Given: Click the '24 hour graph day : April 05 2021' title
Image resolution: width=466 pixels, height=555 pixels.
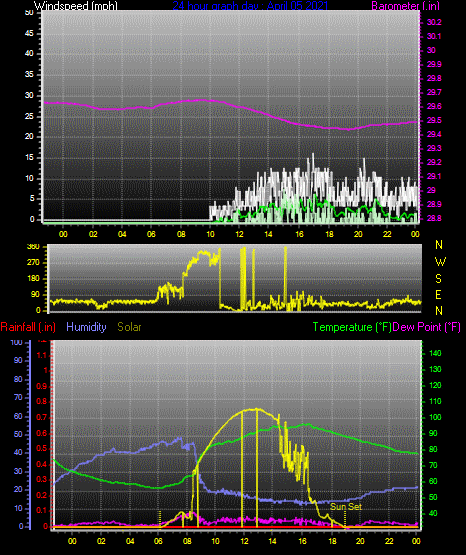Looking at the screenshot, I should (x=250, y=6).
